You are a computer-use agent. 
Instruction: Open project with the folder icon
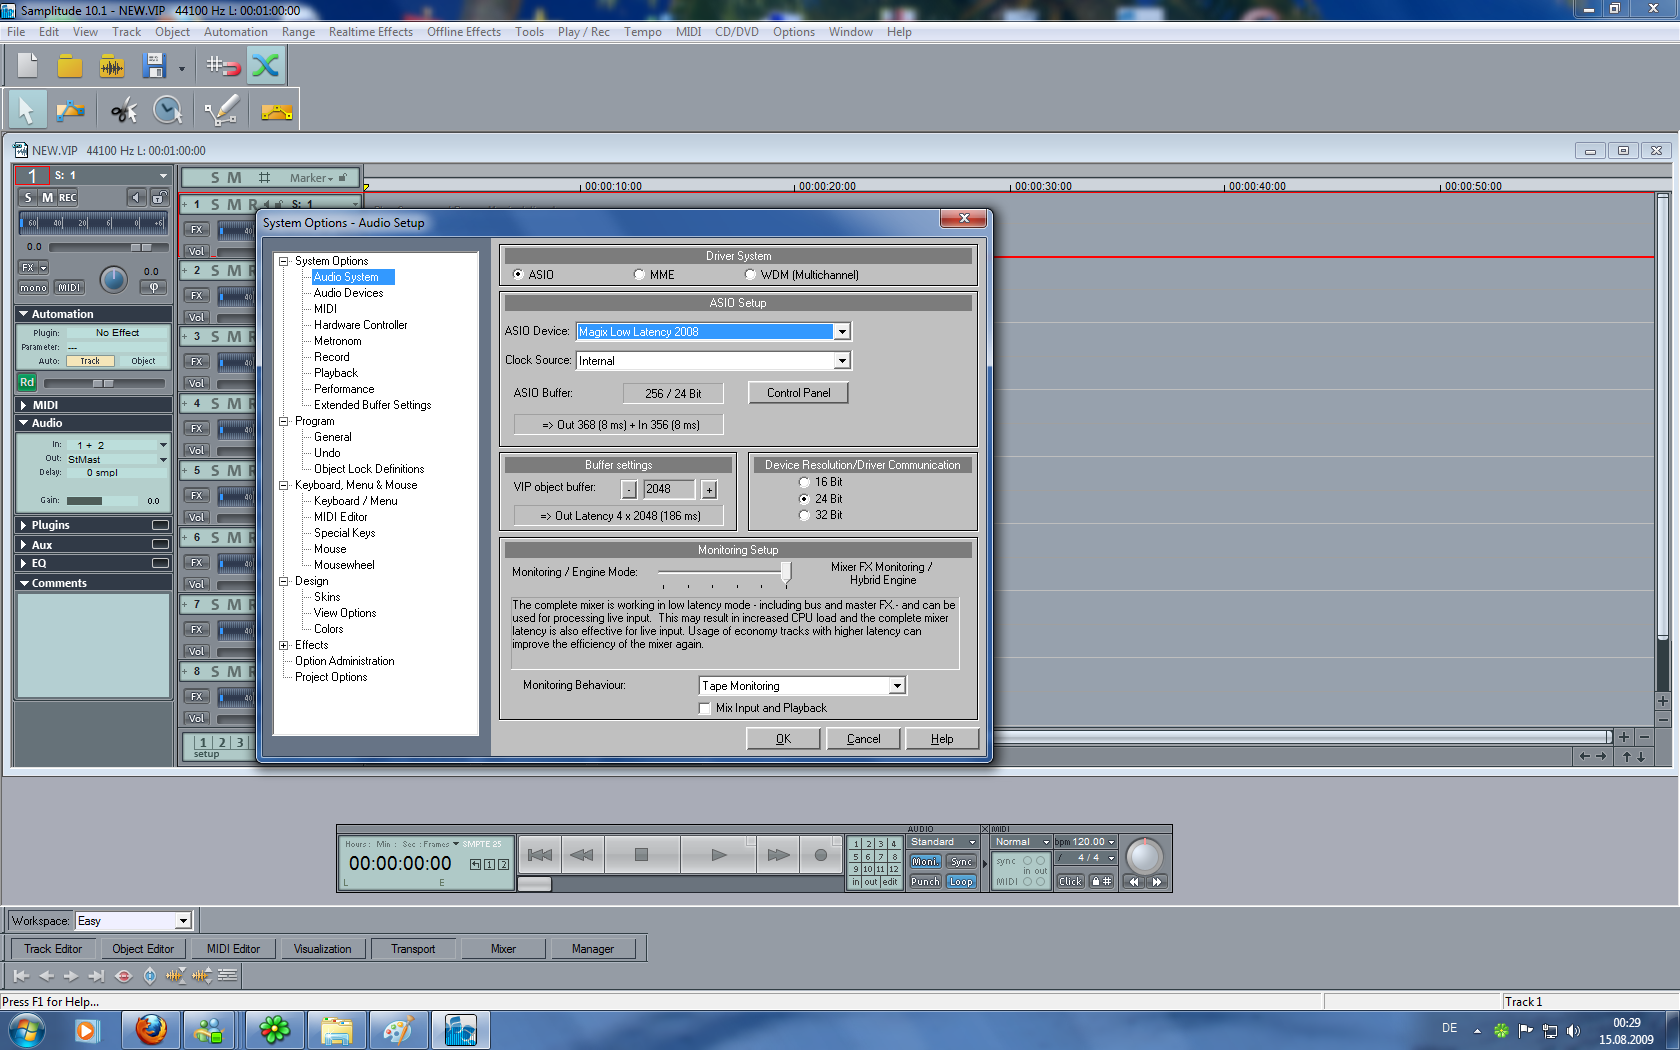[x=70, y=67]
